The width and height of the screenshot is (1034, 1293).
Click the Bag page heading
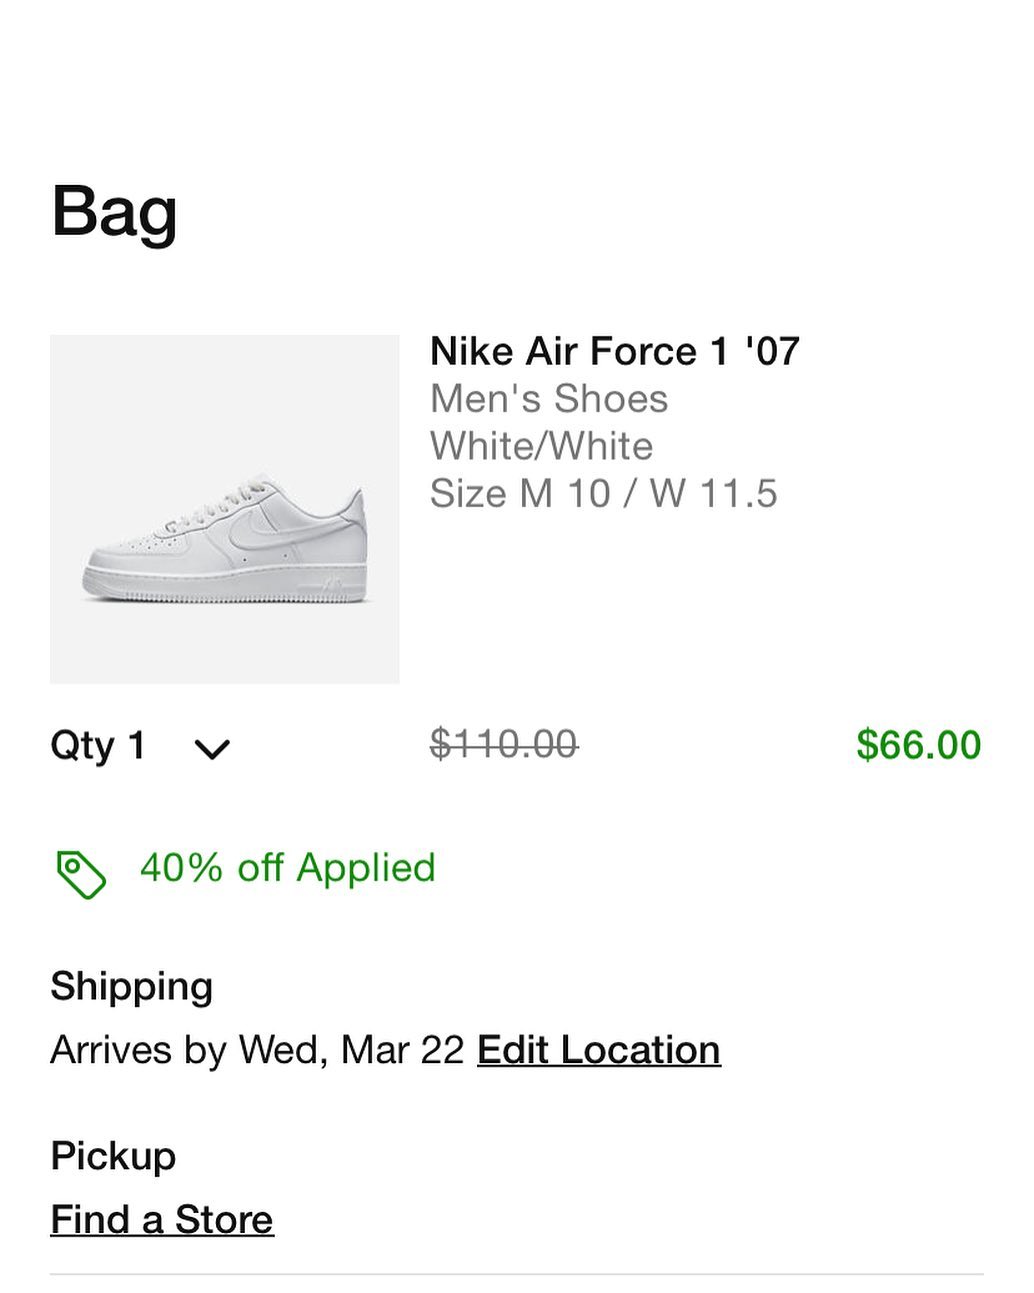[x=114, y=212]
